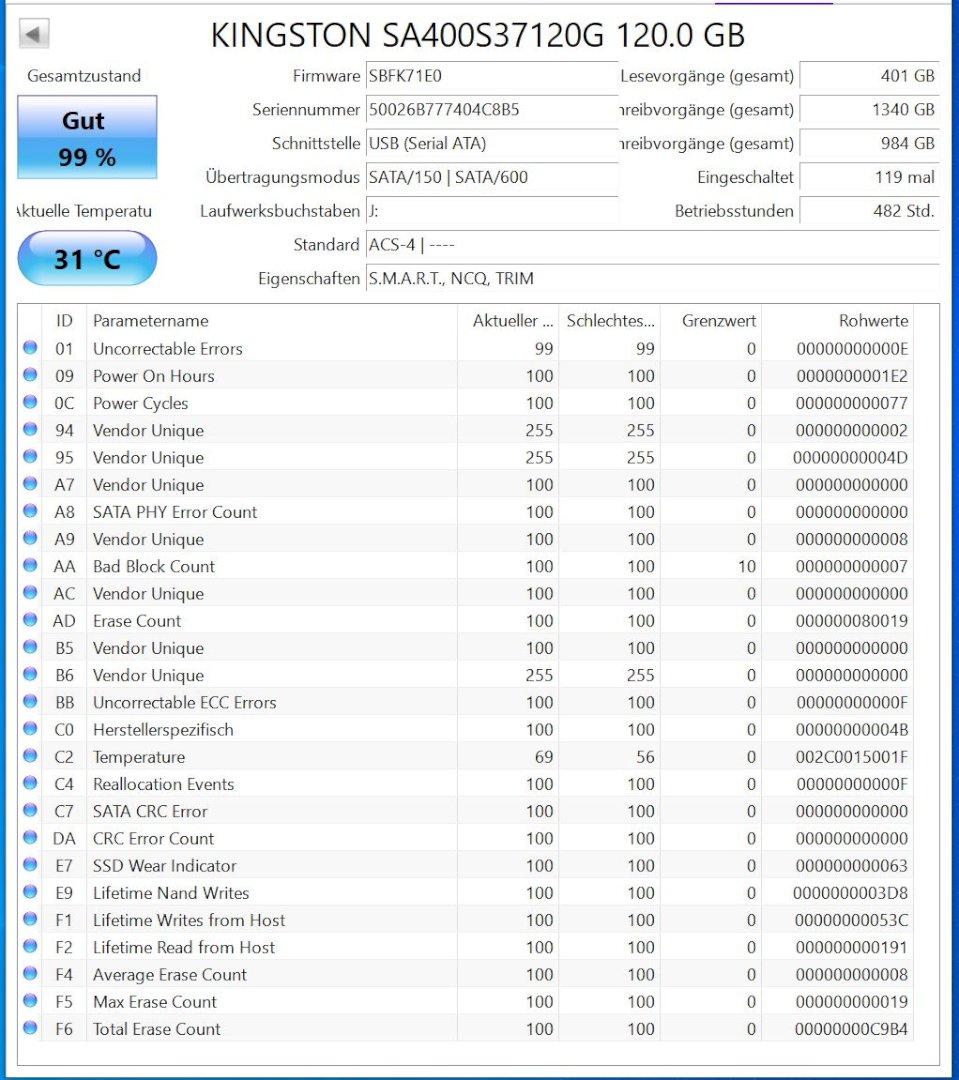
Task: Click the Rohwerte column header
Action: point(836,321)
